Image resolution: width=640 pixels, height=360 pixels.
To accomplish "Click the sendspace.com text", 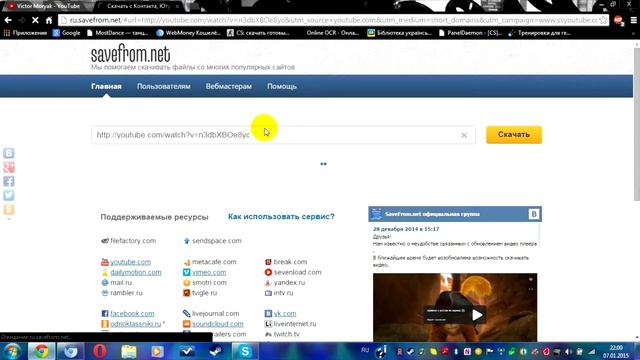I will [217, 241].
